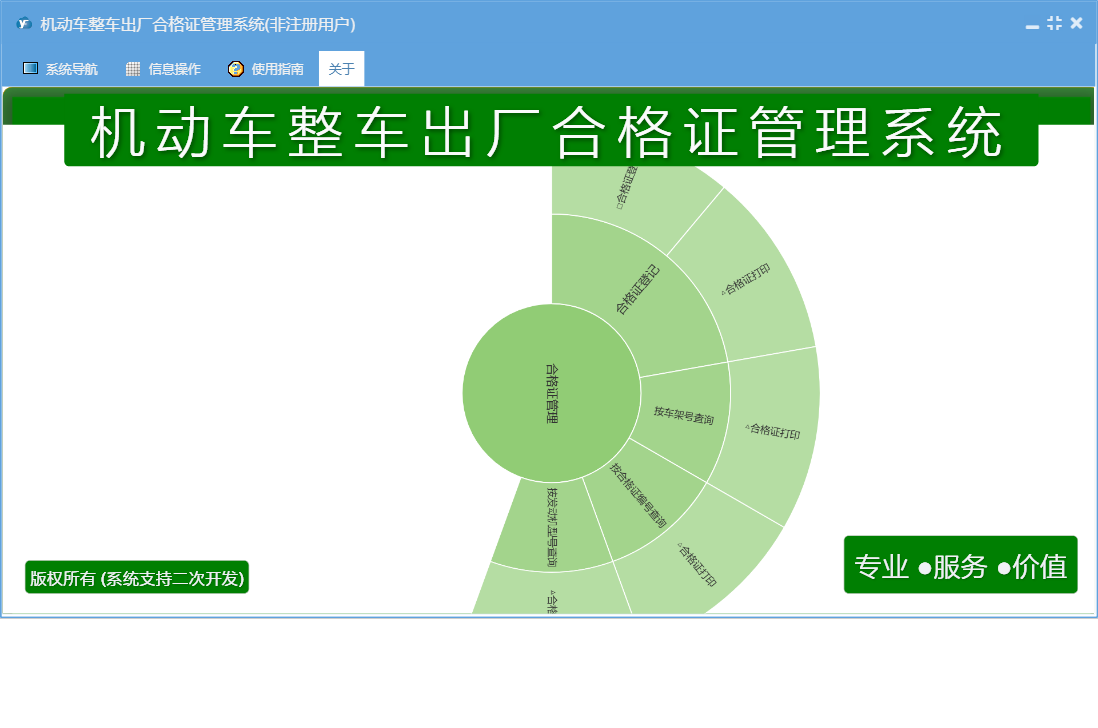Click the 机动车整车出厂合格证管理系统 green banner
This screenshot has height=728, width=1098.
[551, 133]
